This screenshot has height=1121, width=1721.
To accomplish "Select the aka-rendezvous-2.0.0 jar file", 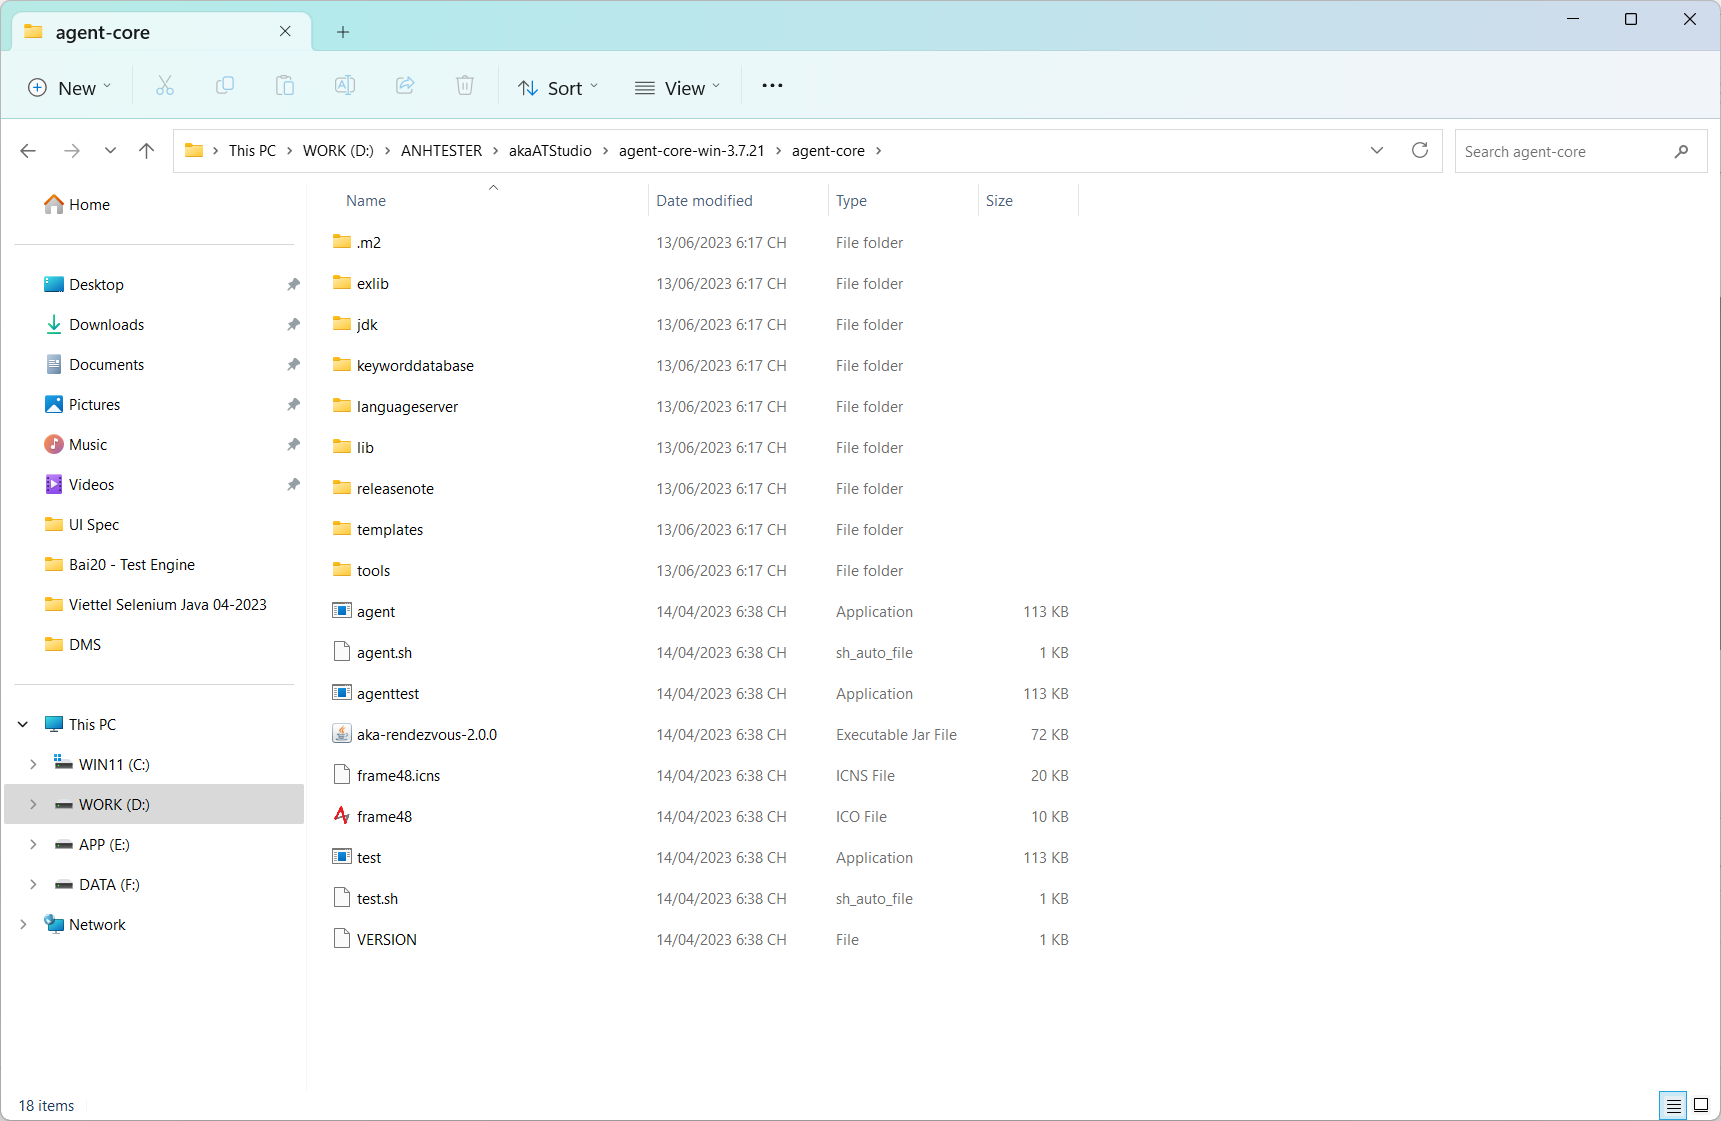I will coord(427,735).
